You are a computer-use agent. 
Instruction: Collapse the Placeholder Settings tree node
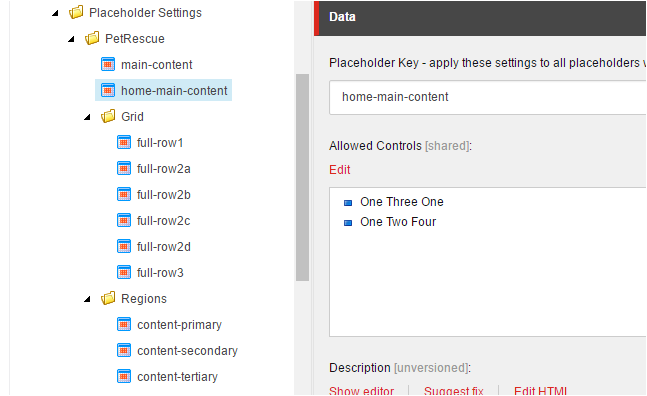[x=55, y=14]
